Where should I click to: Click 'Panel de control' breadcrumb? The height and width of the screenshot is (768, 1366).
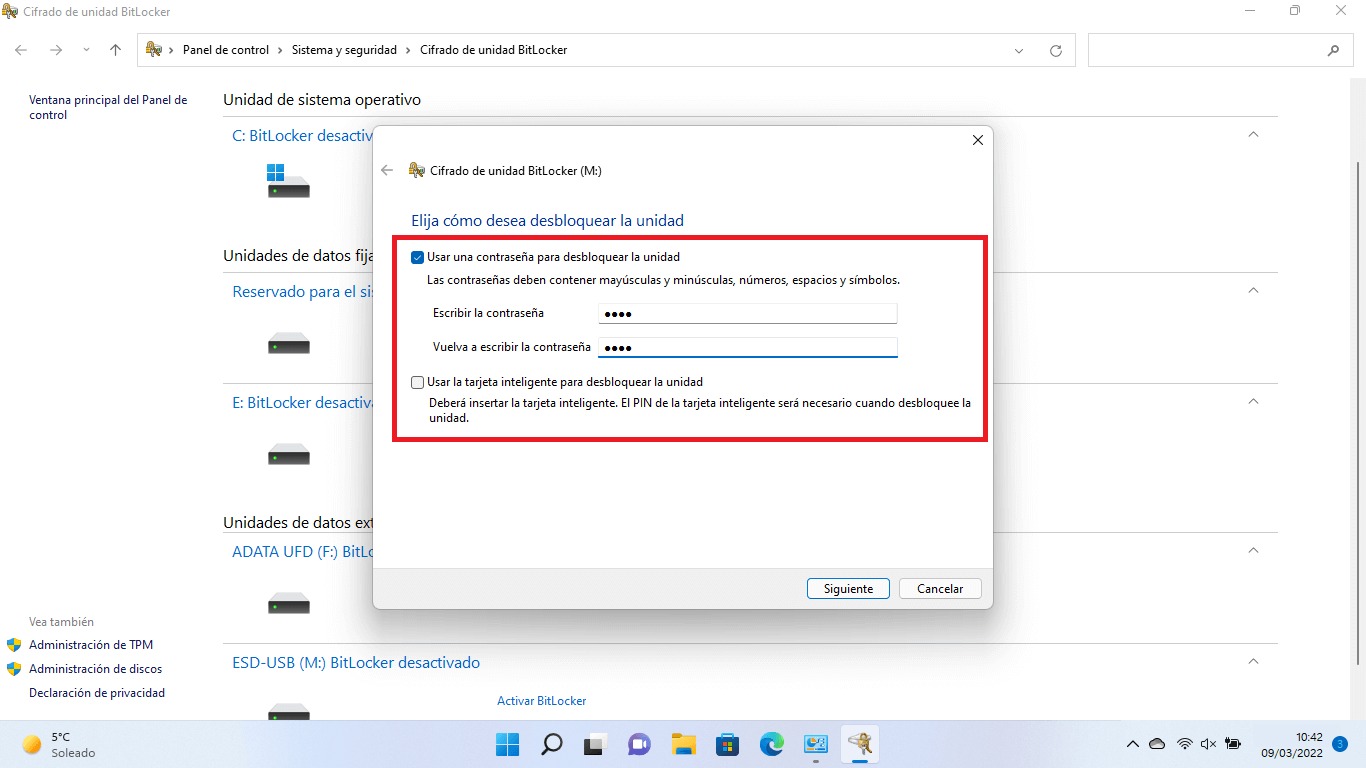pos(225,50)
